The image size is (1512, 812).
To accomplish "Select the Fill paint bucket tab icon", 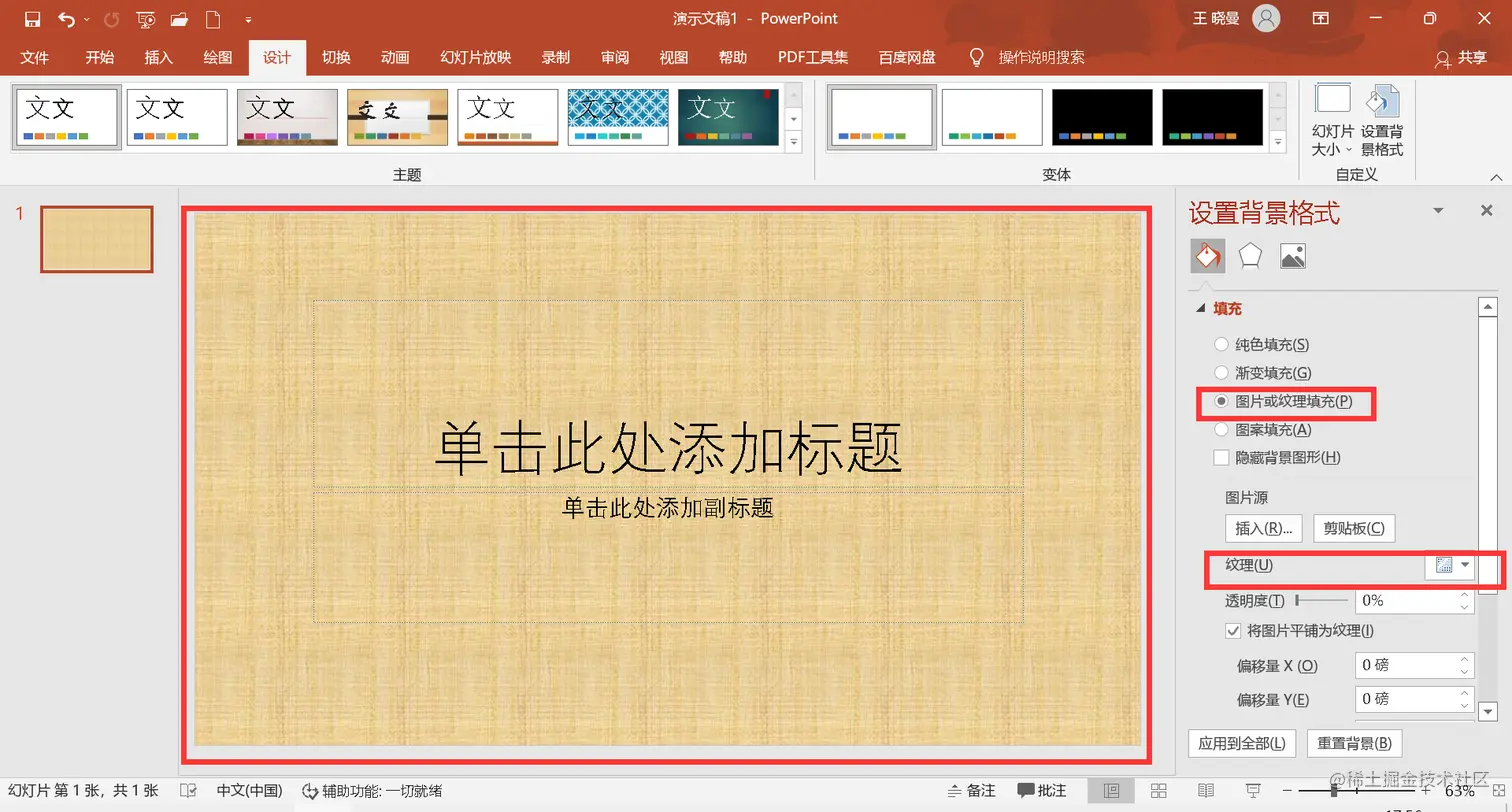I will coord(1208,256).
